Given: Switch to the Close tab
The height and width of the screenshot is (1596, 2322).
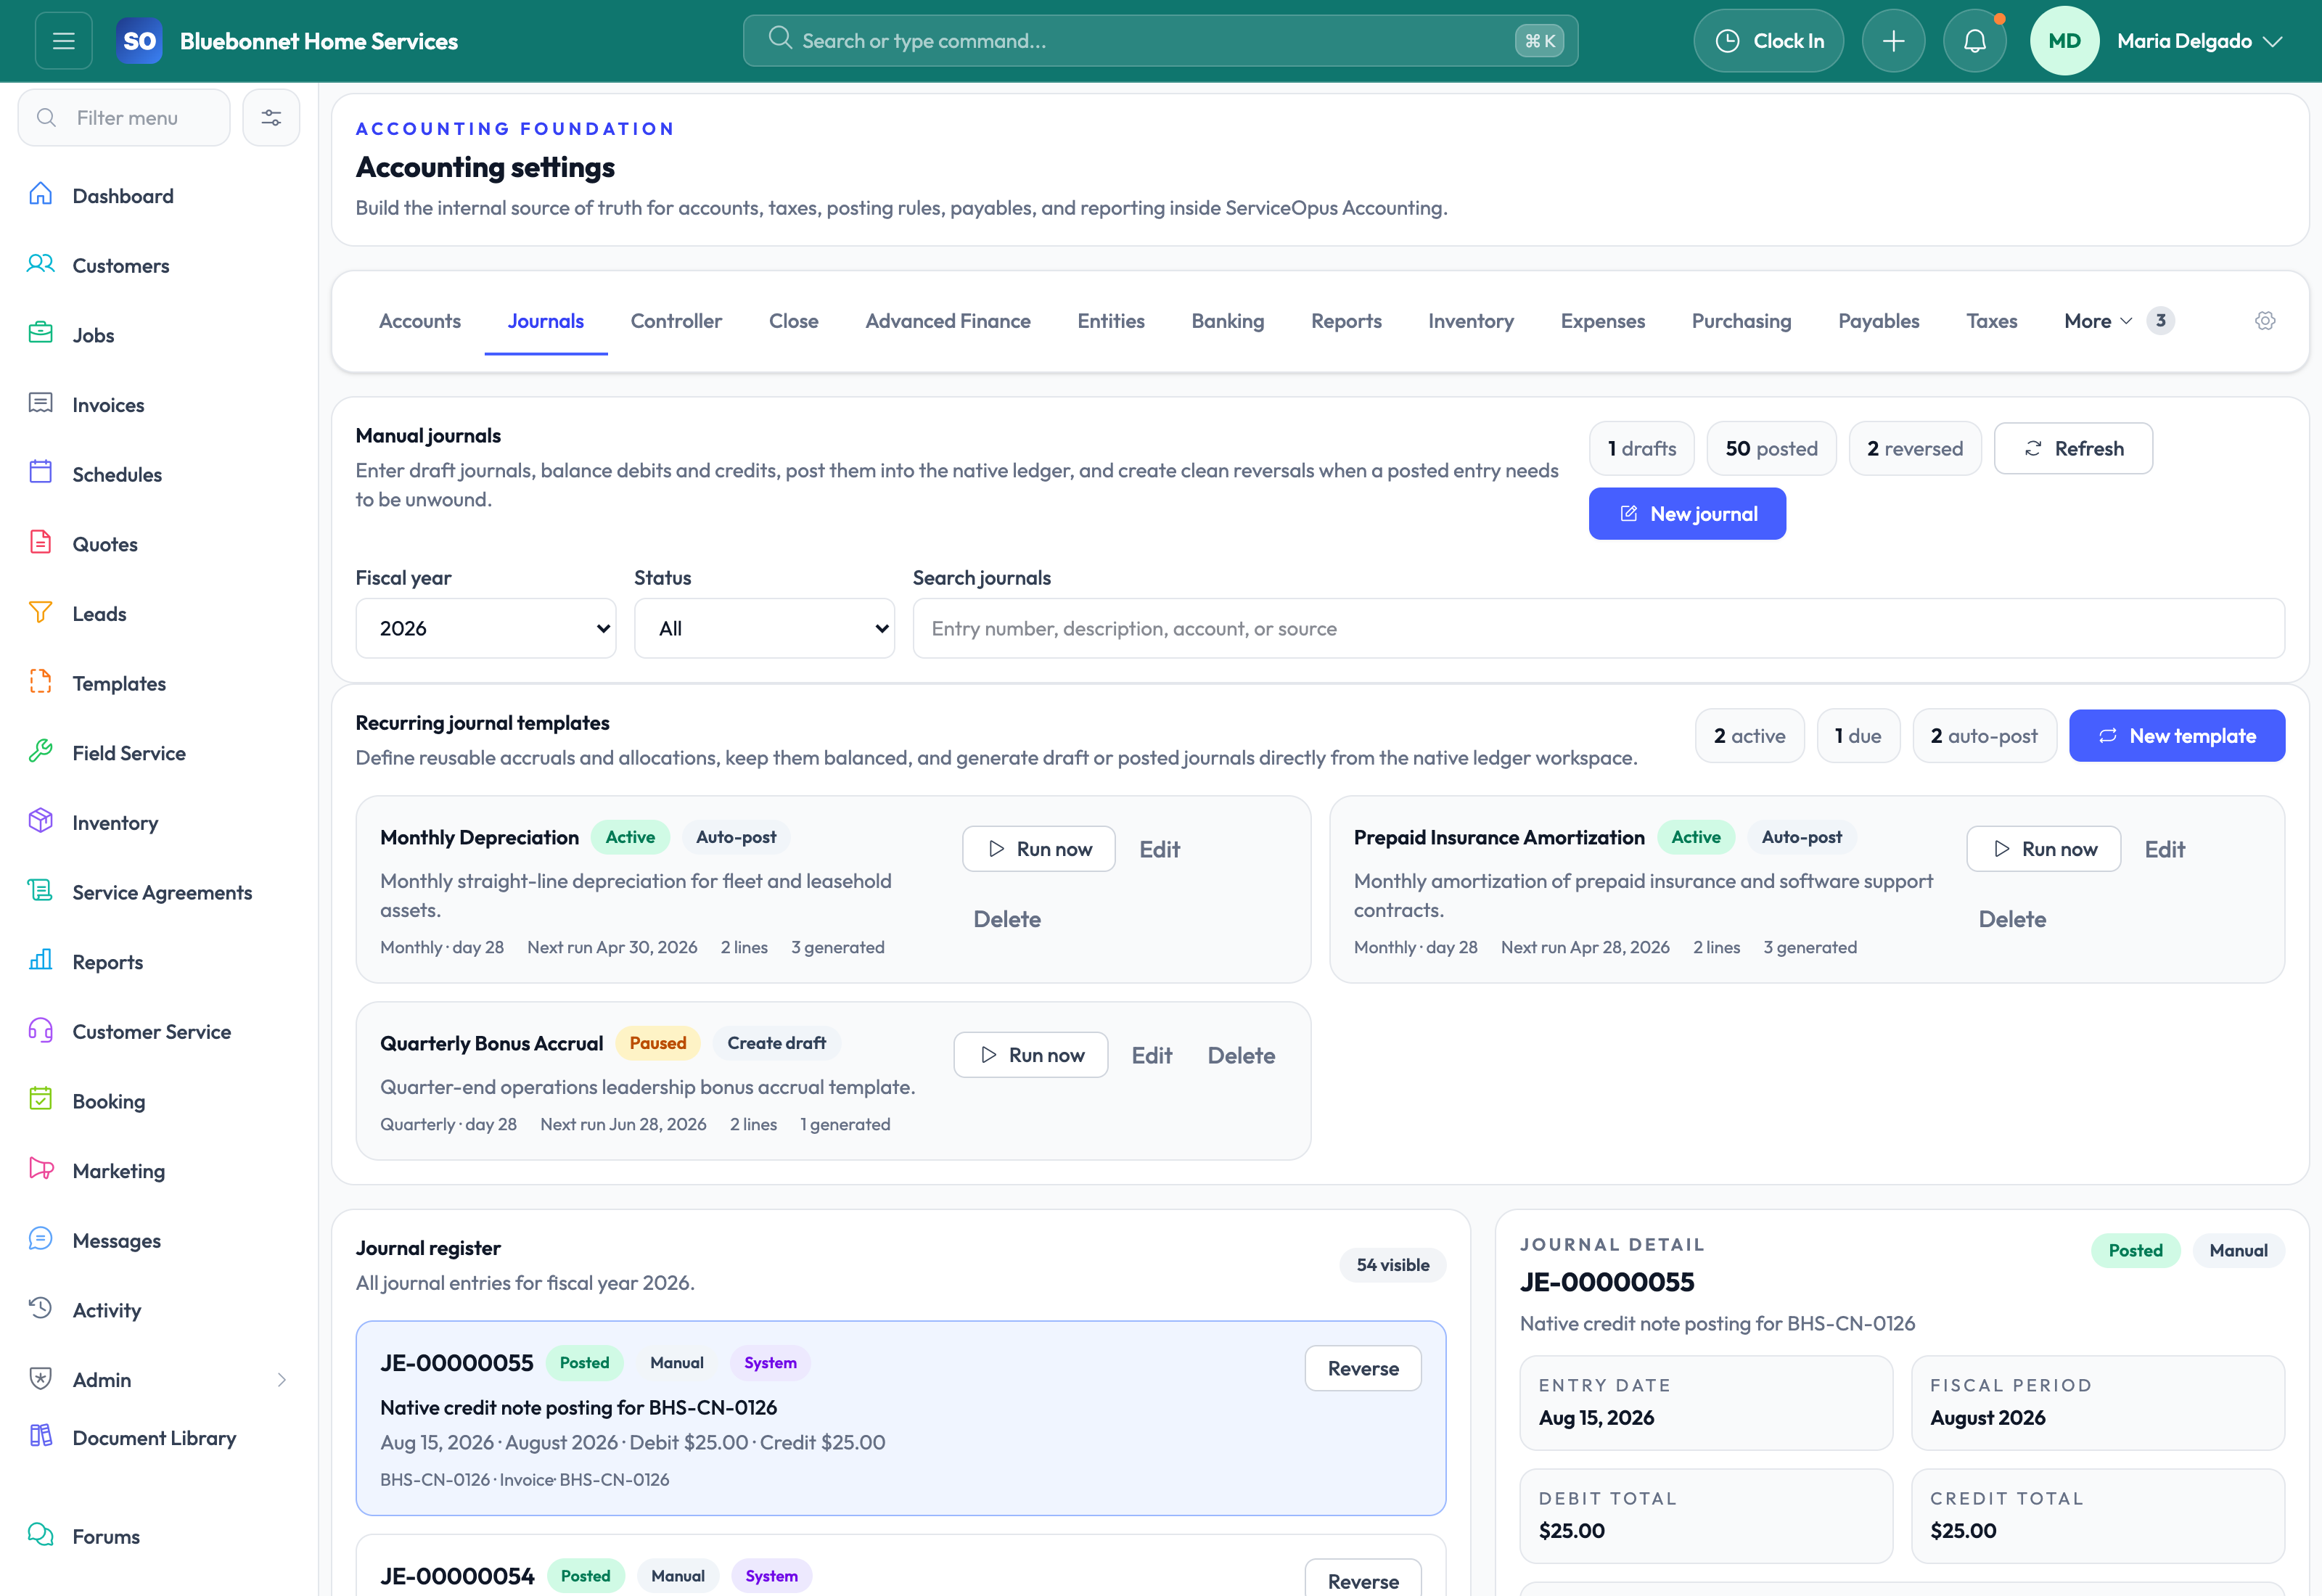Looking at the screenshot, I should tap(793, 321).
